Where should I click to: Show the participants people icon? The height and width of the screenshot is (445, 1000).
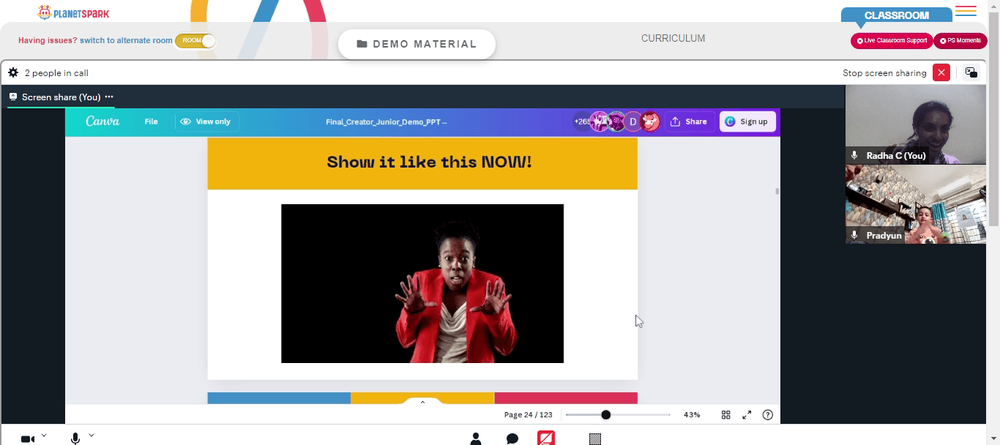pyautogui.click(x=476, y=439)
